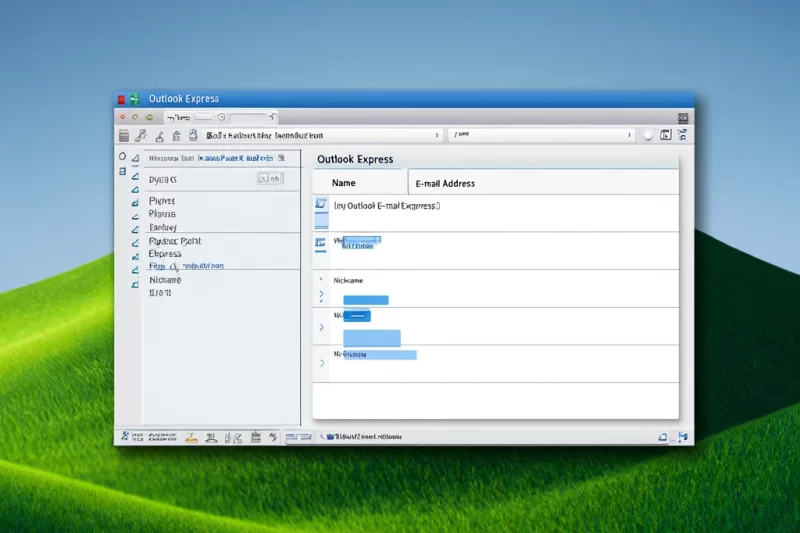This screenshot has width=800, height=533.
Task: Click the triangle icon beside the Pigres row
Action: pos(135,203)
